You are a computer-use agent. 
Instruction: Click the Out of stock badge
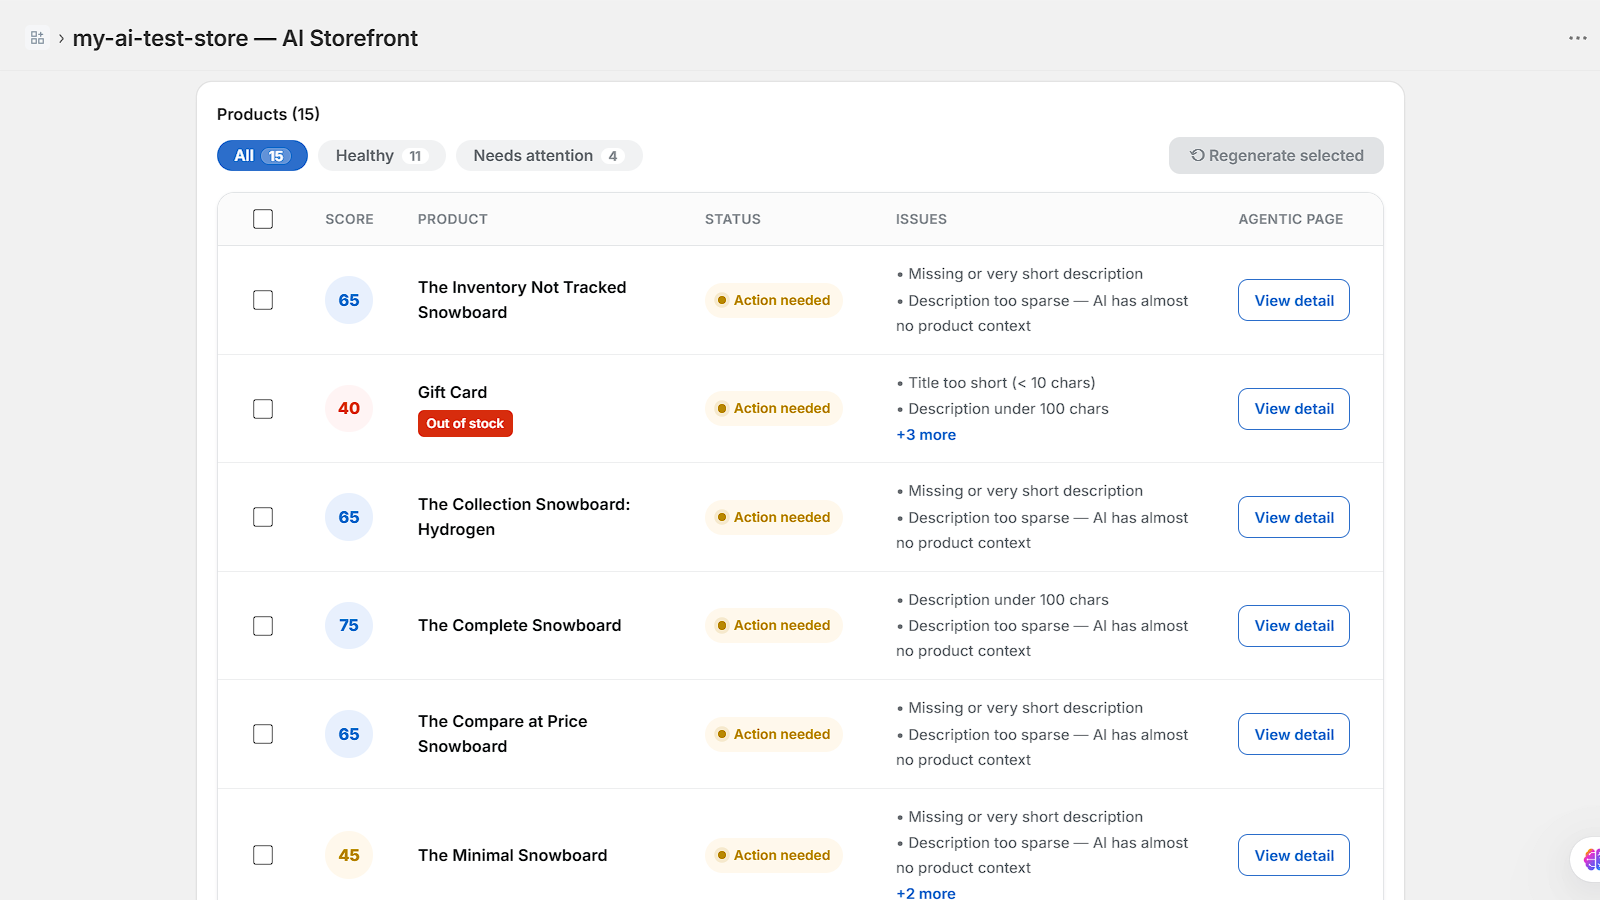click(465, 424)
